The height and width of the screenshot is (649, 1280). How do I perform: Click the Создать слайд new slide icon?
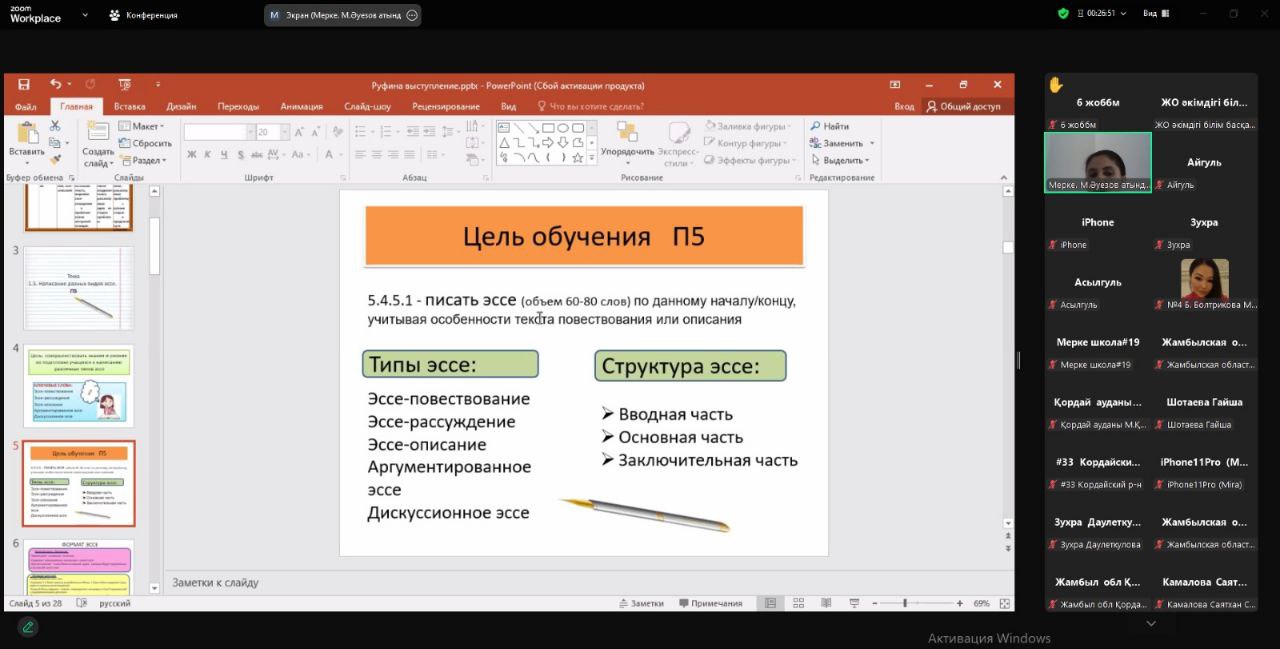[98, 133]
